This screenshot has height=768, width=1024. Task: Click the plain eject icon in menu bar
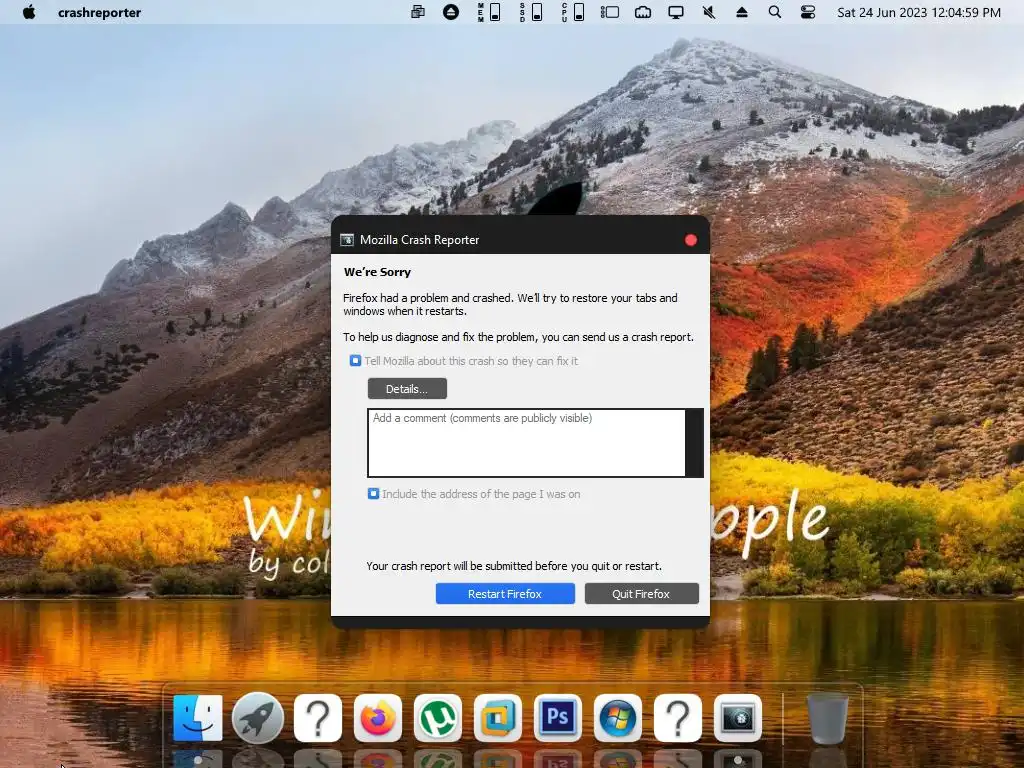pyautogui.click(x=742, y=12)
